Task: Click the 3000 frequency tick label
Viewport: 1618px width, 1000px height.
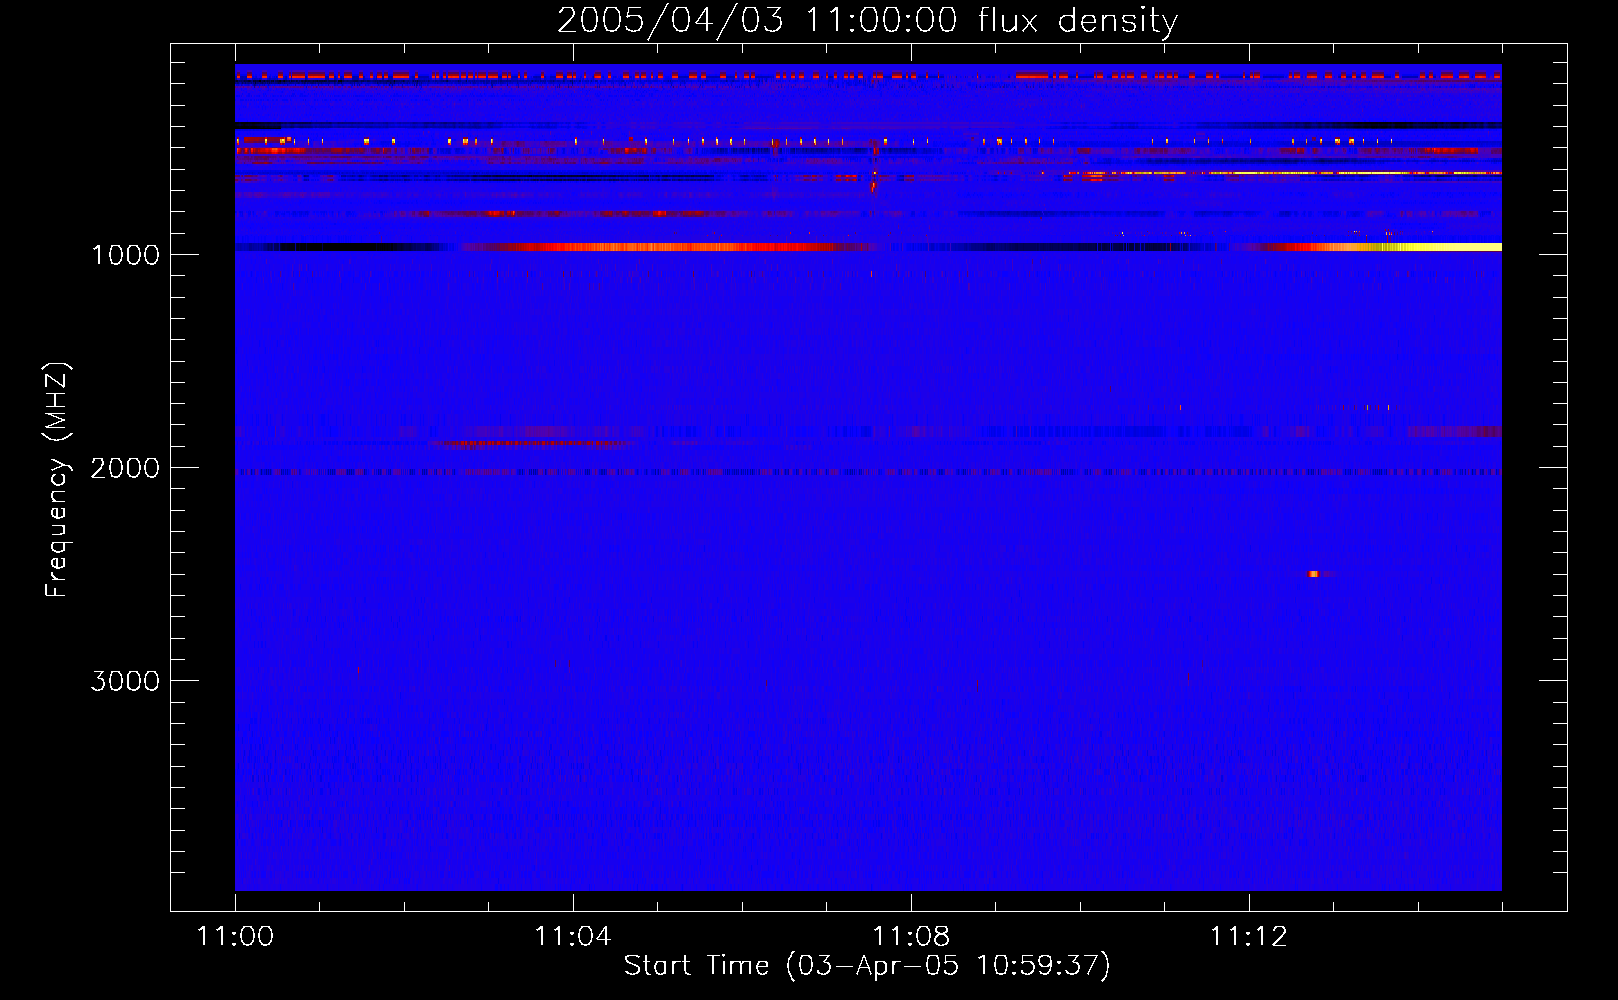Action: pos(125,681)
